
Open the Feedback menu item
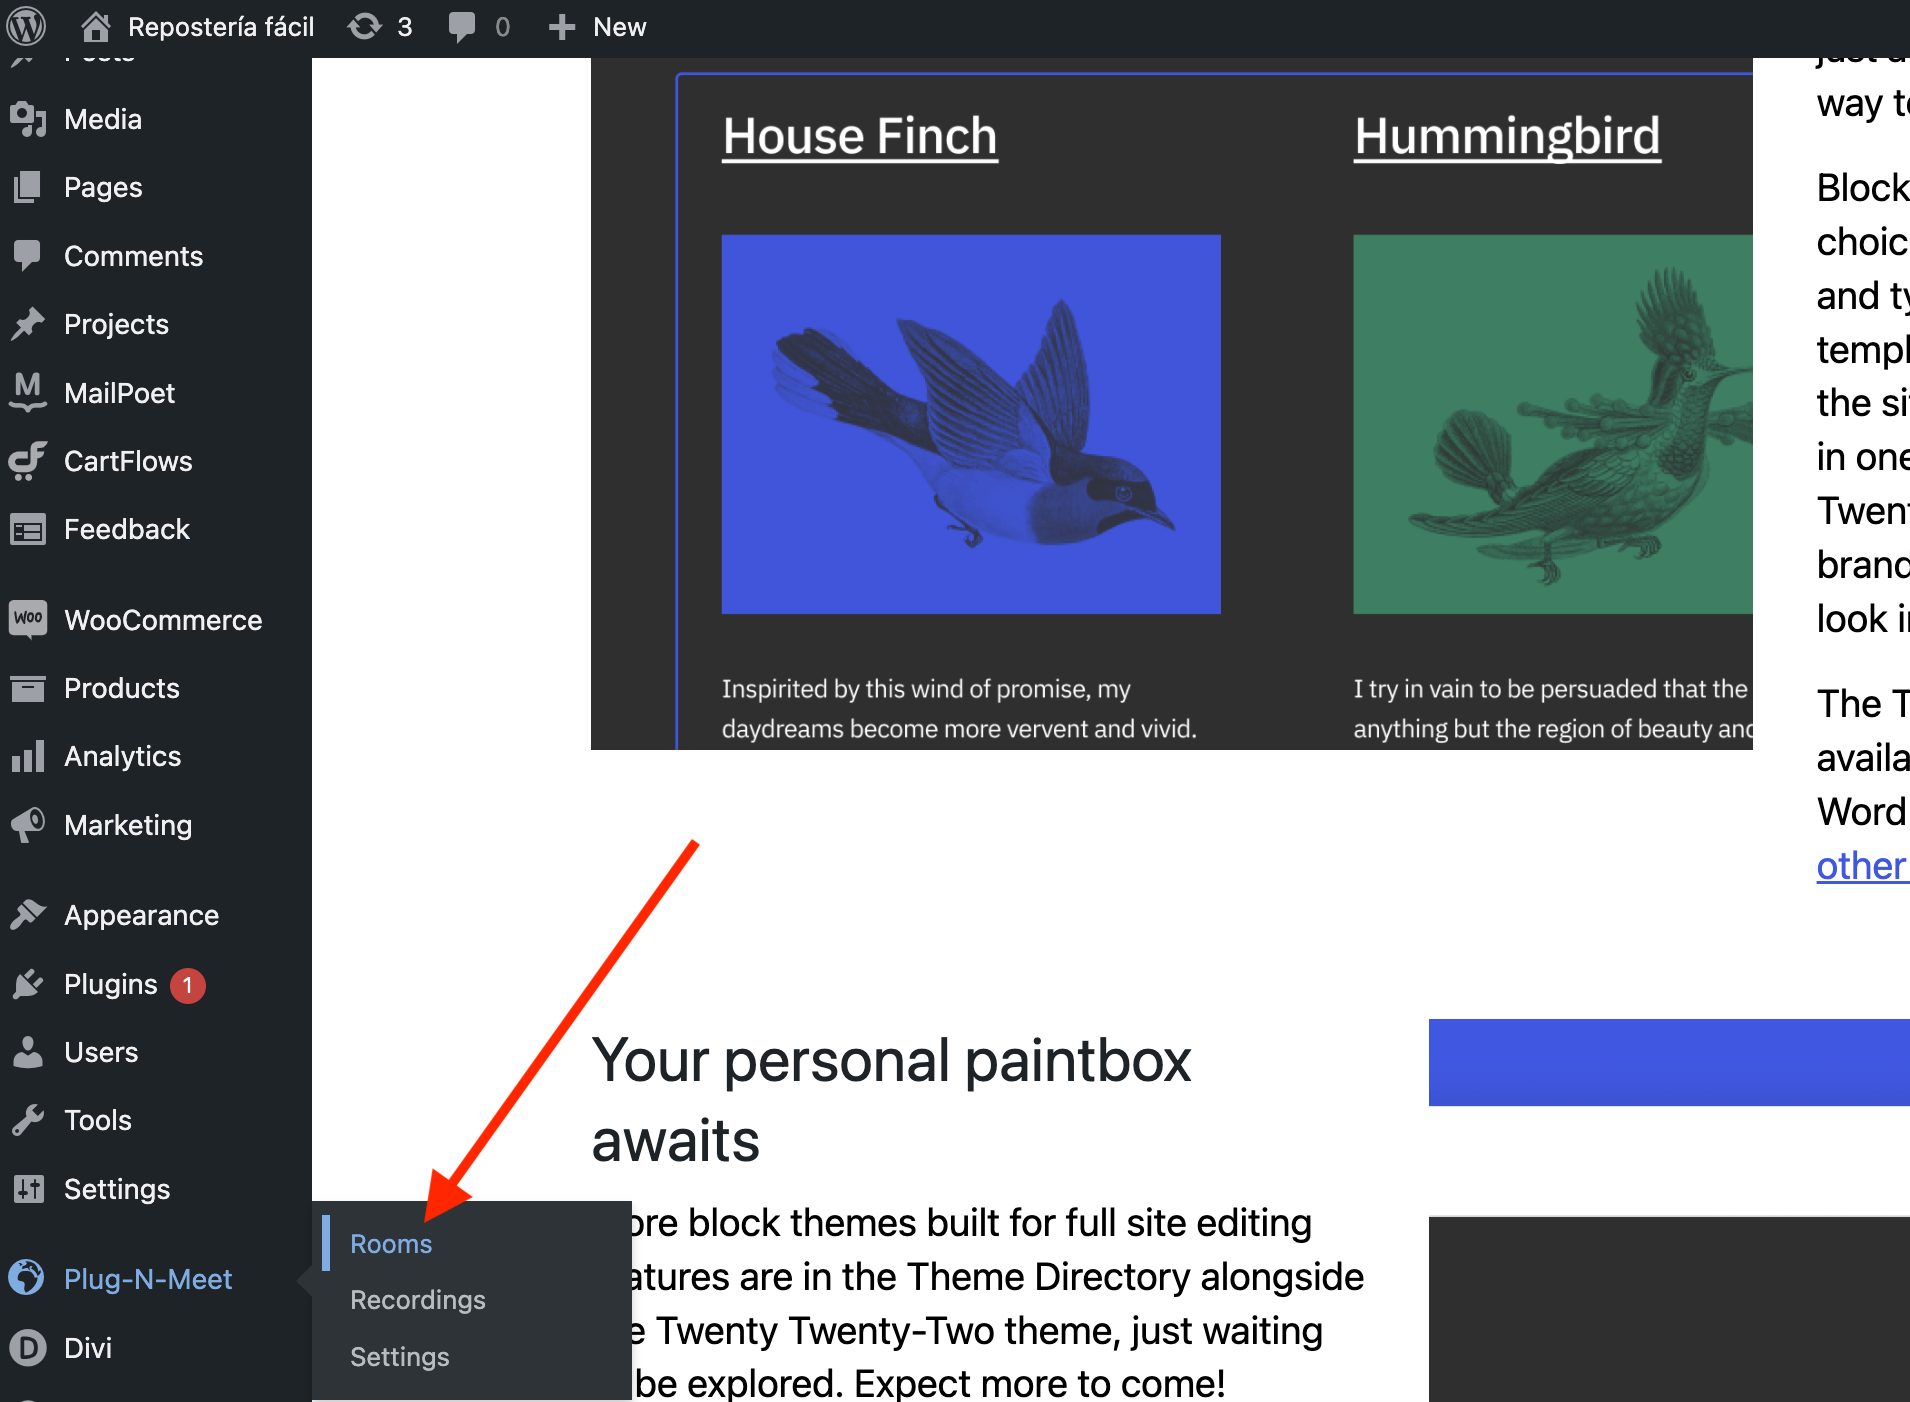click(126, 529)
